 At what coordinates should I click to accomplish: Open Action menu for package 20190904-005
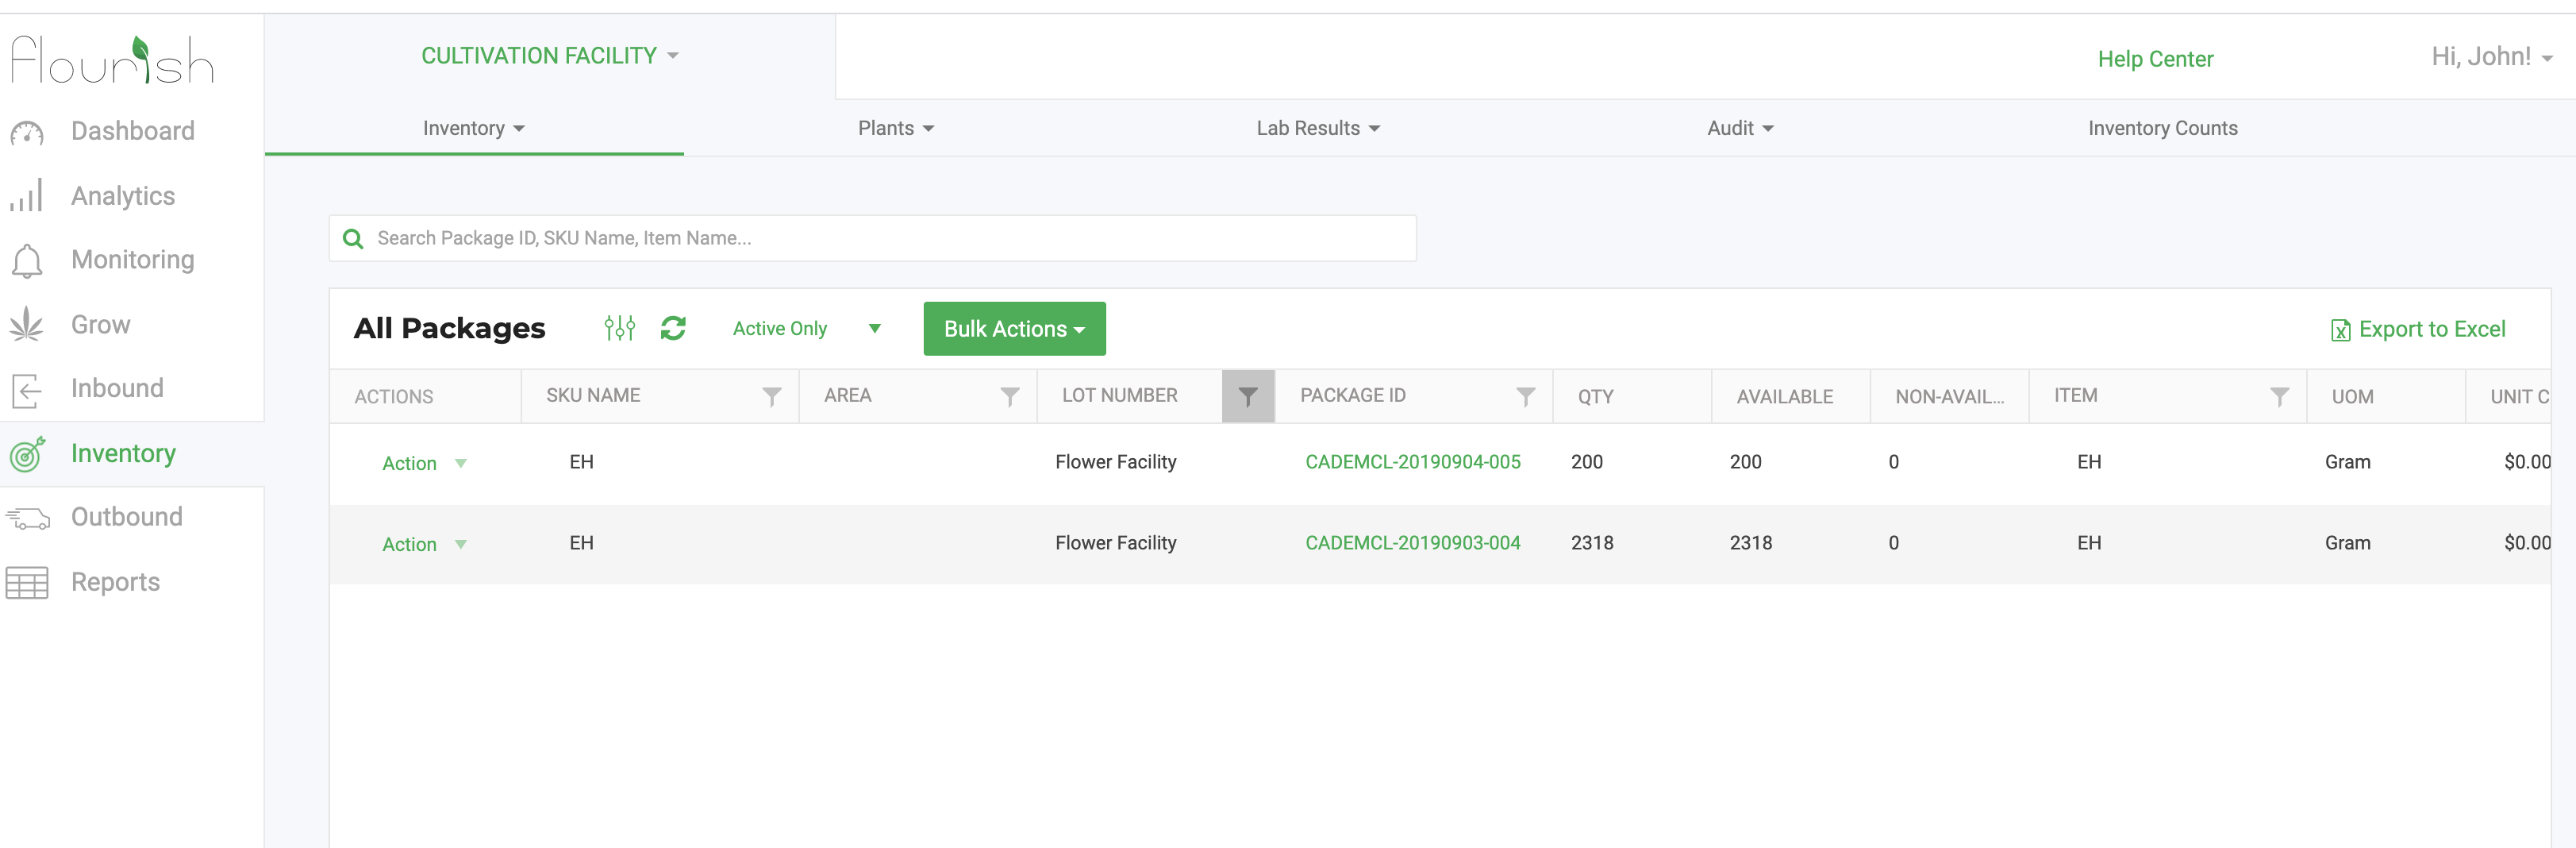pos(424,463)
